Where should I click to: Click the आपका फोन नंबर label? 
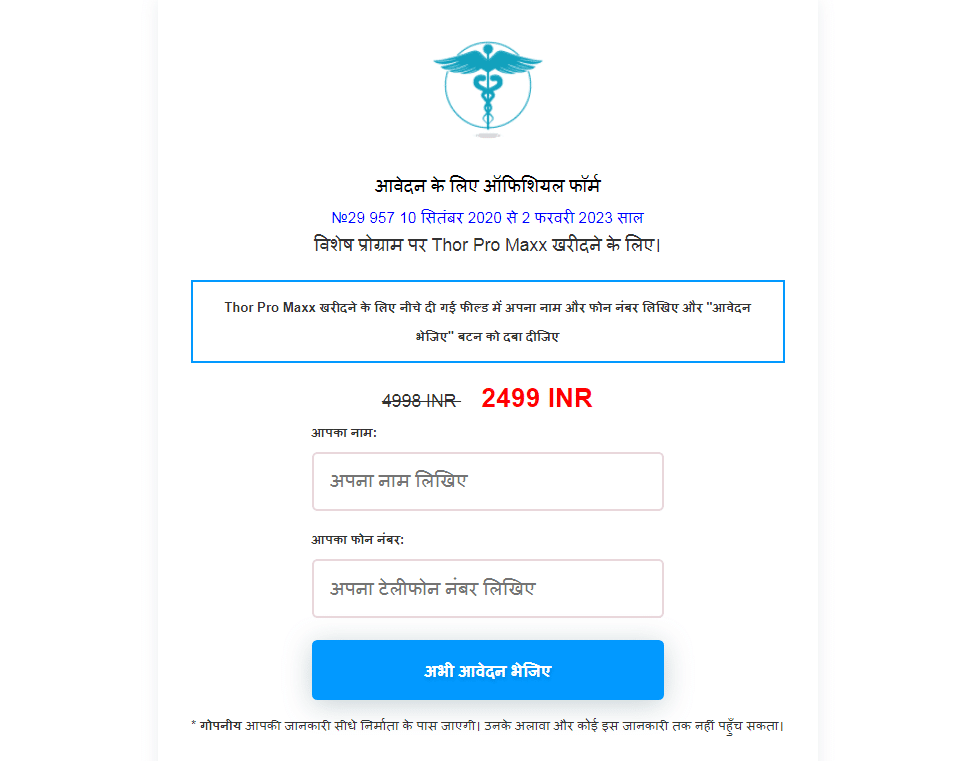[358, 539]
